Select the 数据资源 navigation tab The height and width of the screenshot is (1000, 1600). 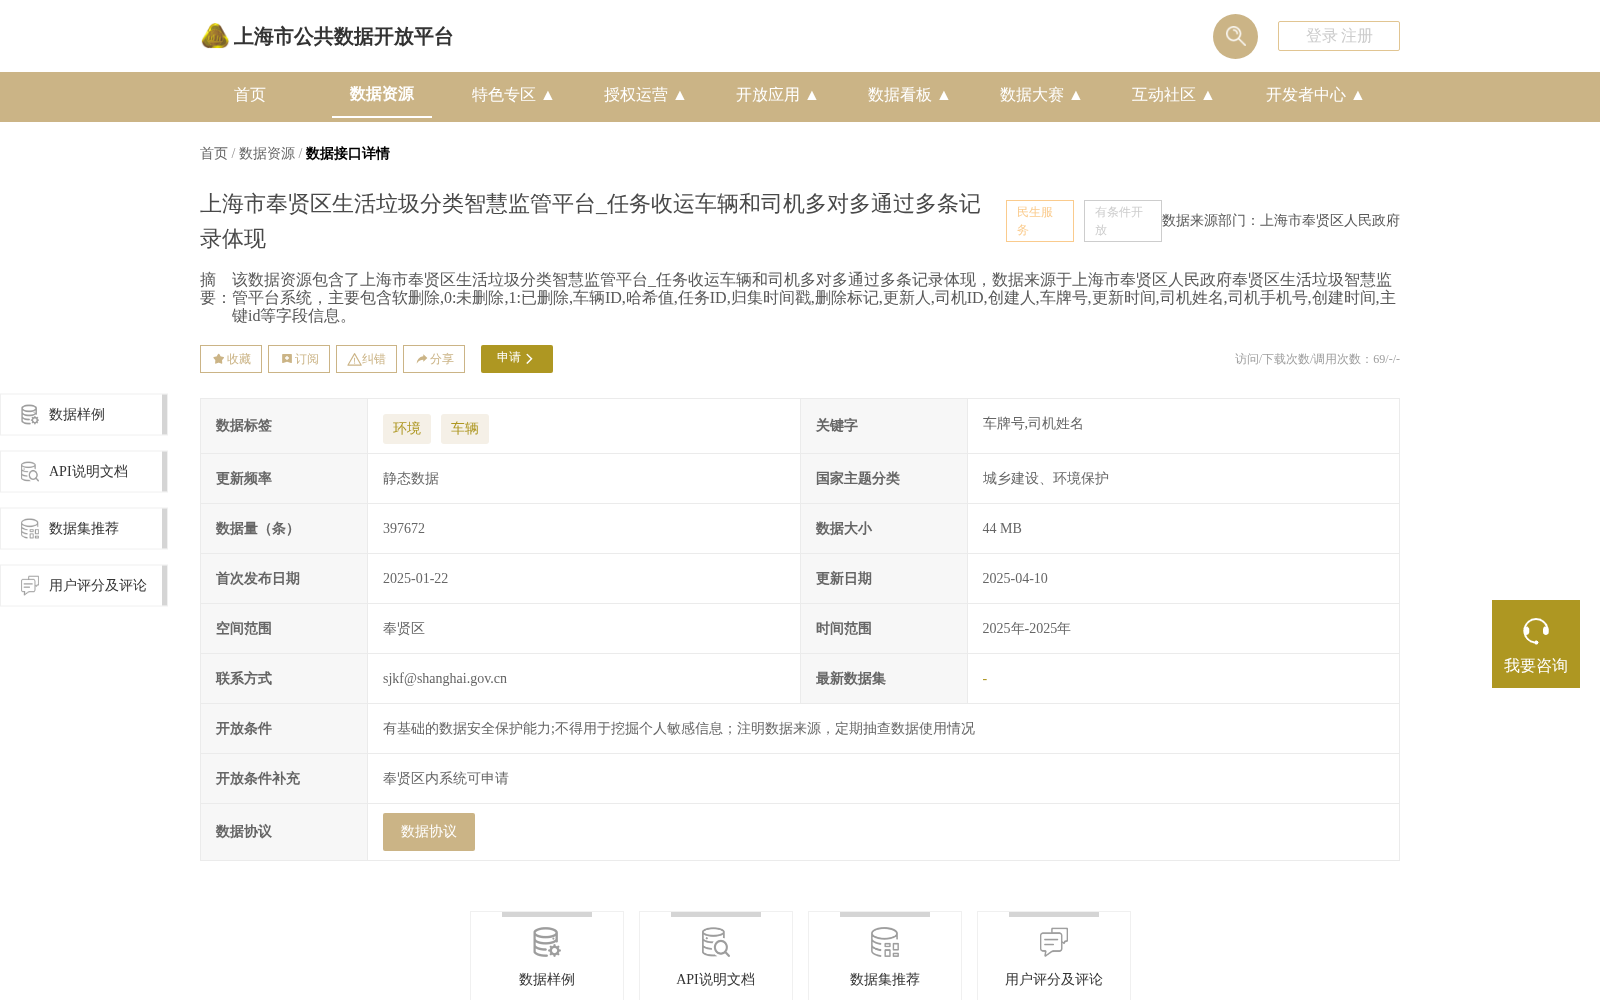pyautogui.click(x=382, y=94)
